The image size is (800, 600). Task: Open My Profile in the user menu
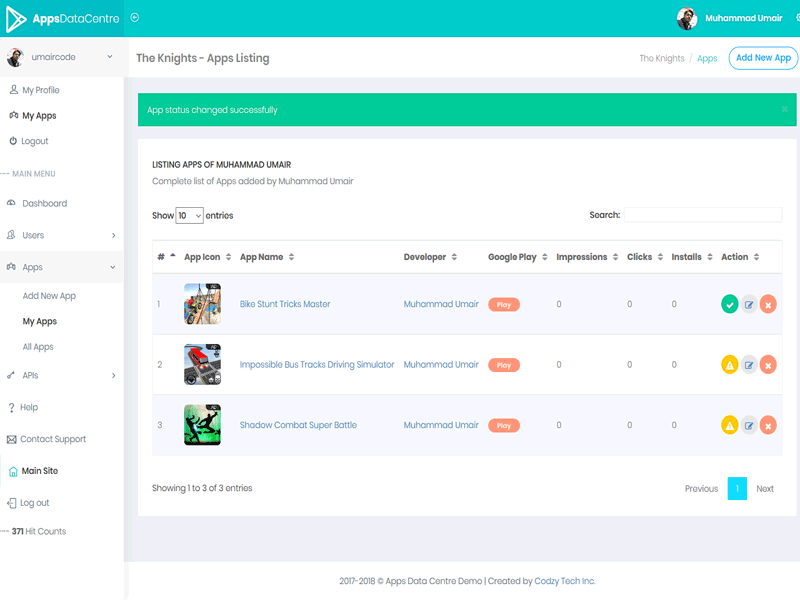[41, 90]
